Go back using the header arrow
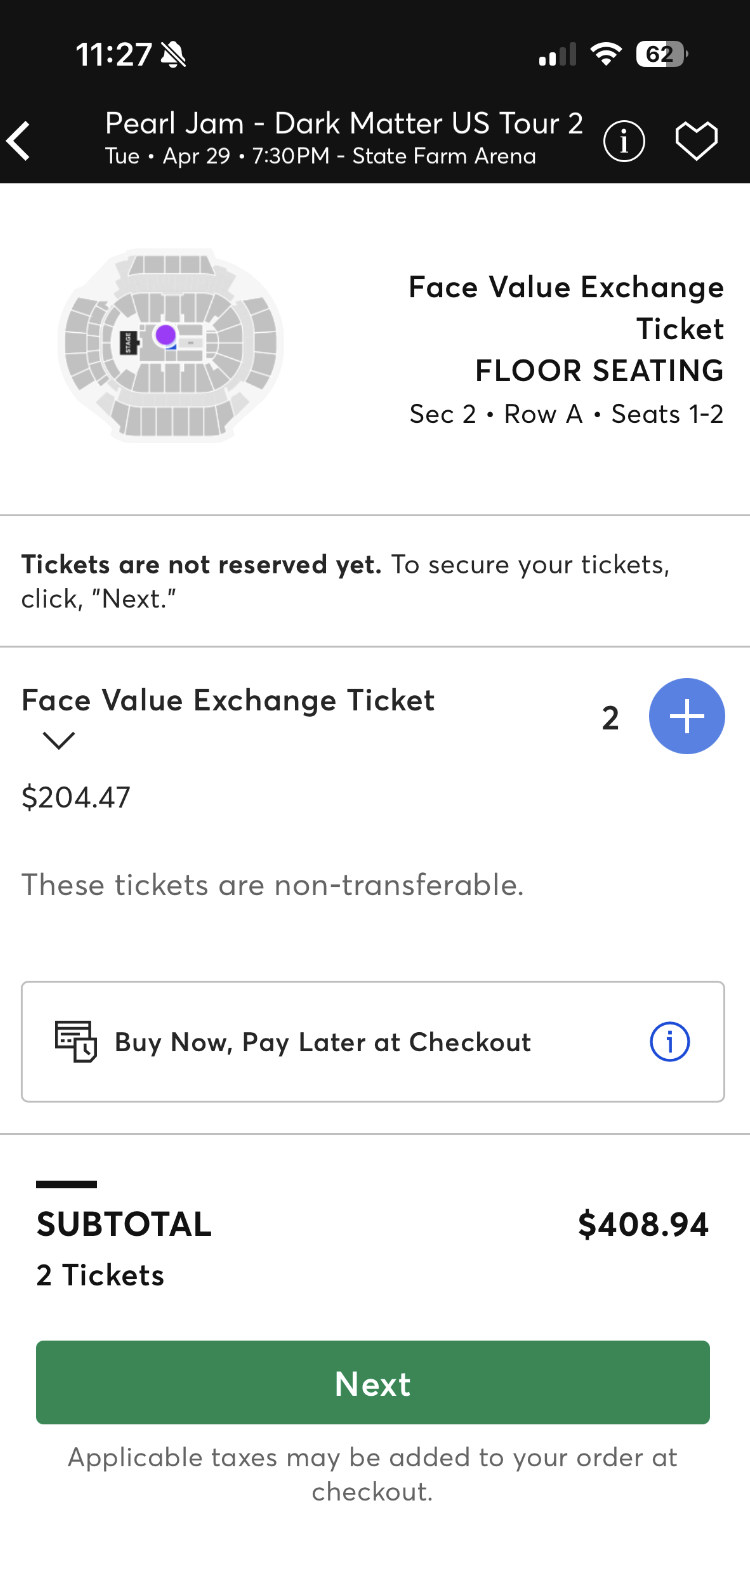This screenshot has width=750, height=1570. coord(20,141)
